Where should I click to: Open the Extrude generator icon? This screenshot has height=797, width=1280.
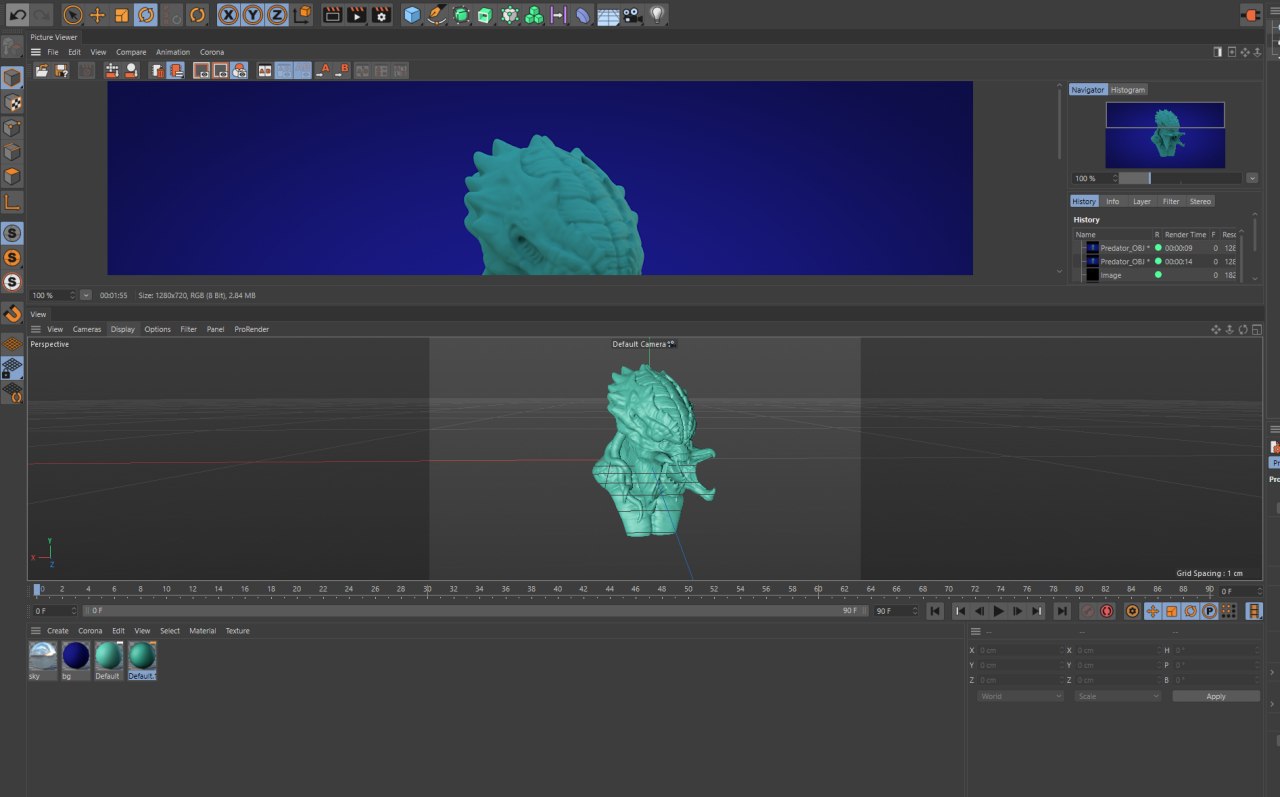(485, 15)
